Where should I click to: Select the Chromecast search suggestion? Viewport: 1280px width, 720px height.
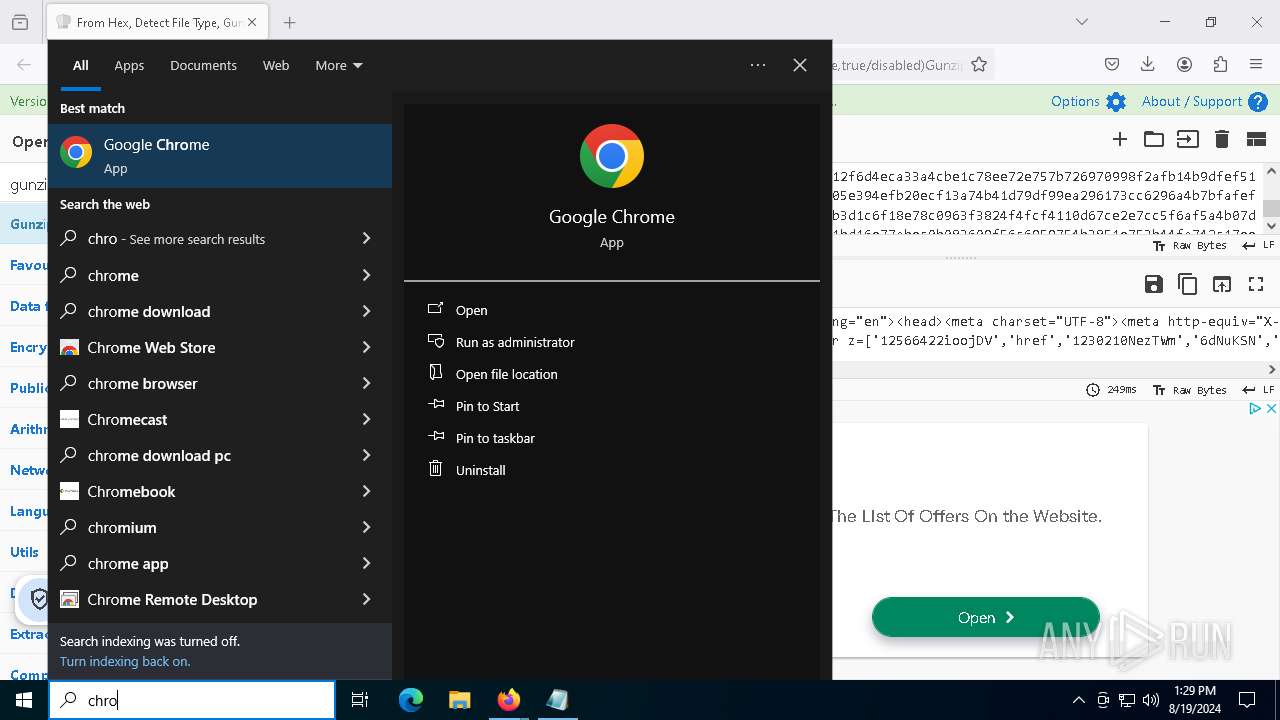click(x=220, y=419)
